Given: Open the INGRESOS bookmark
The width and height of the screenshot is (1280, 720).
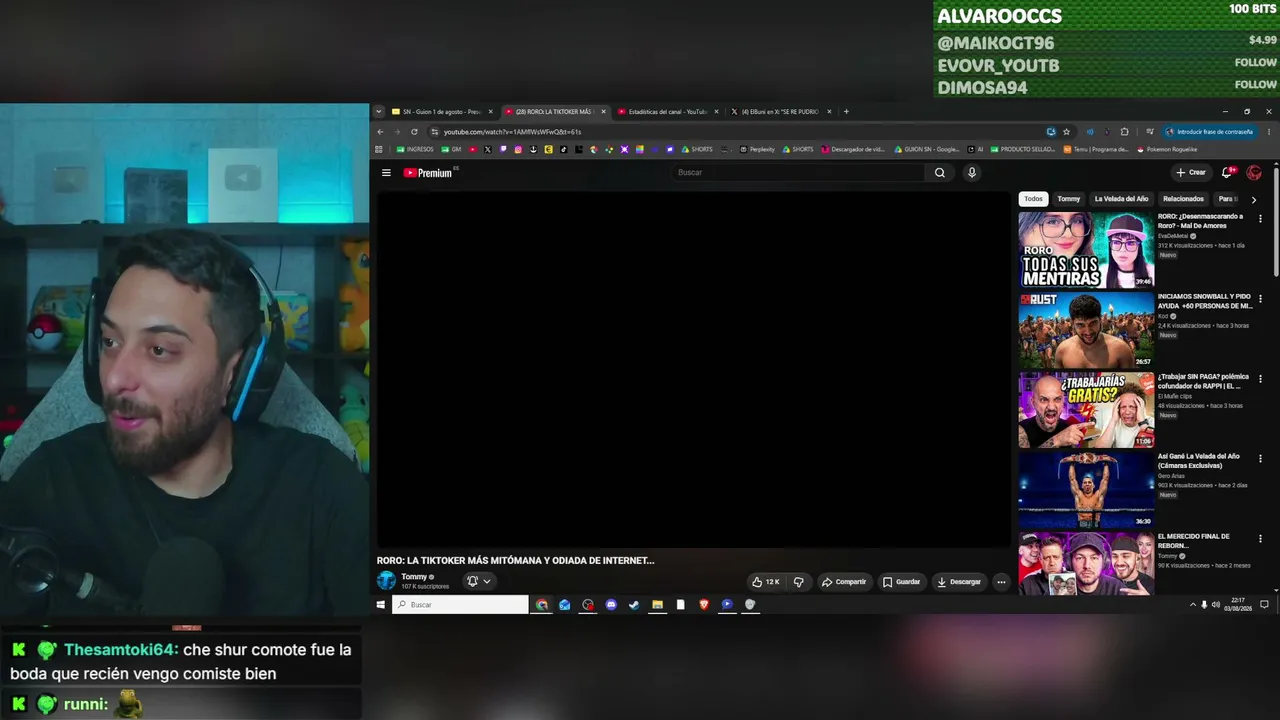Looking at the screenshot, I should pyautogui.click(x=416, y=150).
